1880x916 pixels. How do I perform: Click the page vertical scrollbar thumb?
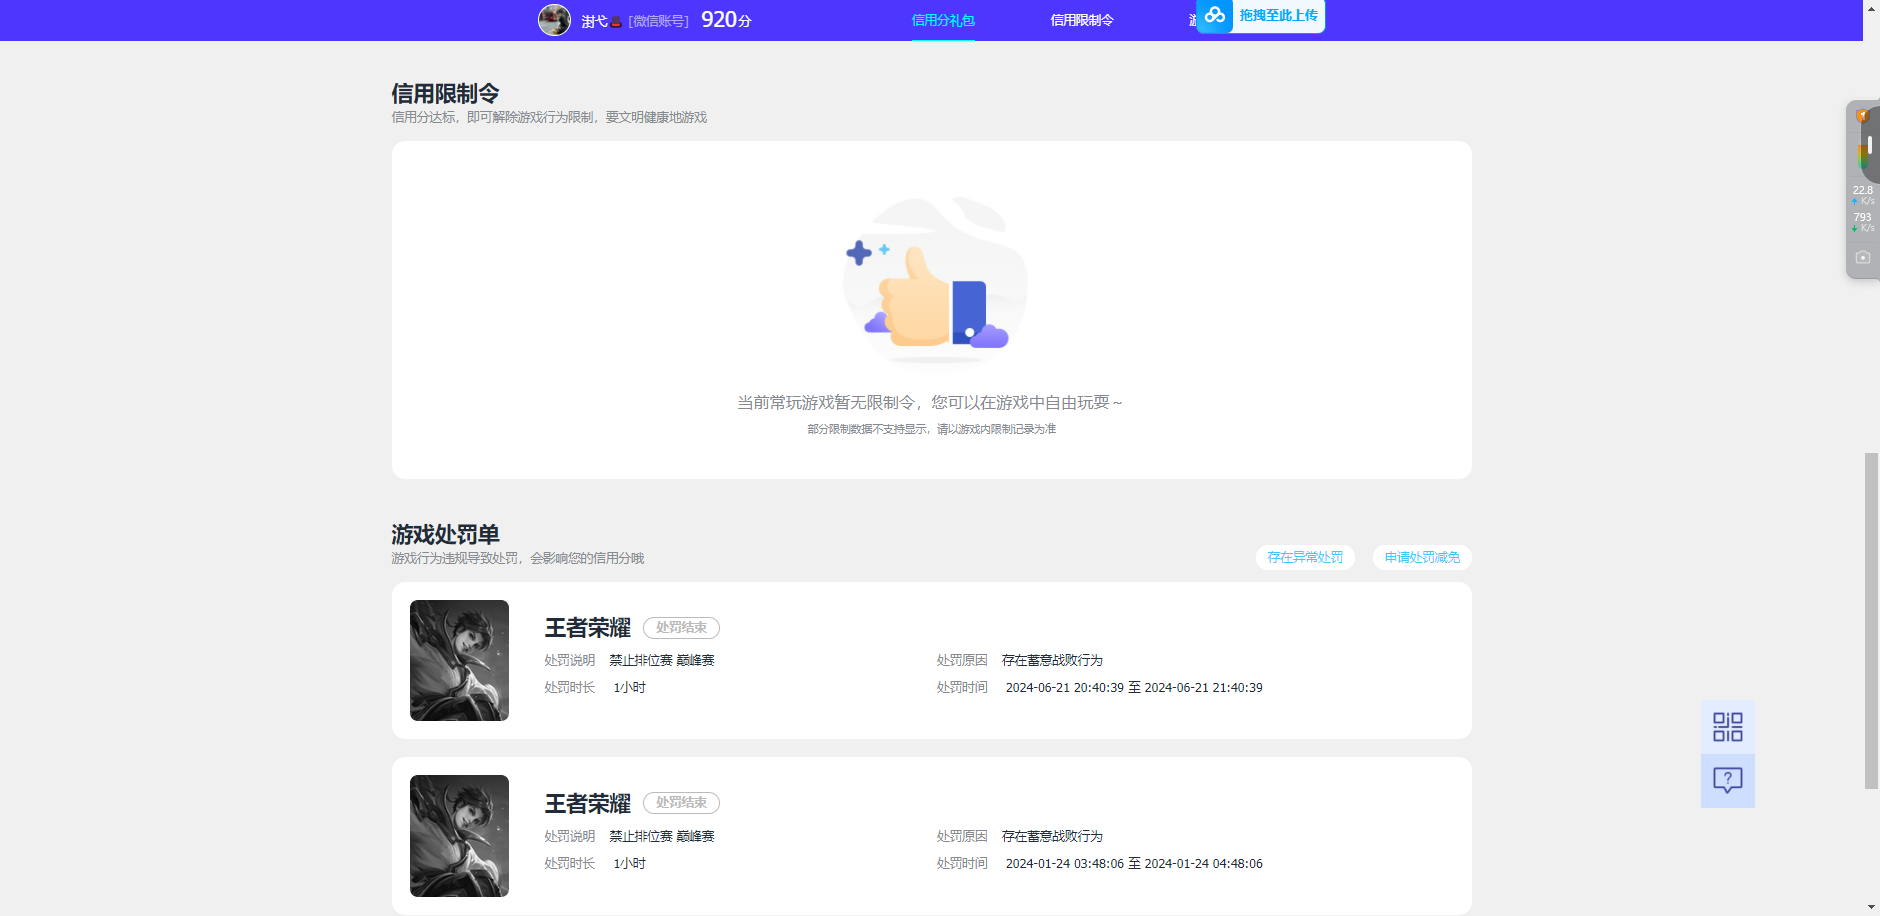[x=1871, y=620]
